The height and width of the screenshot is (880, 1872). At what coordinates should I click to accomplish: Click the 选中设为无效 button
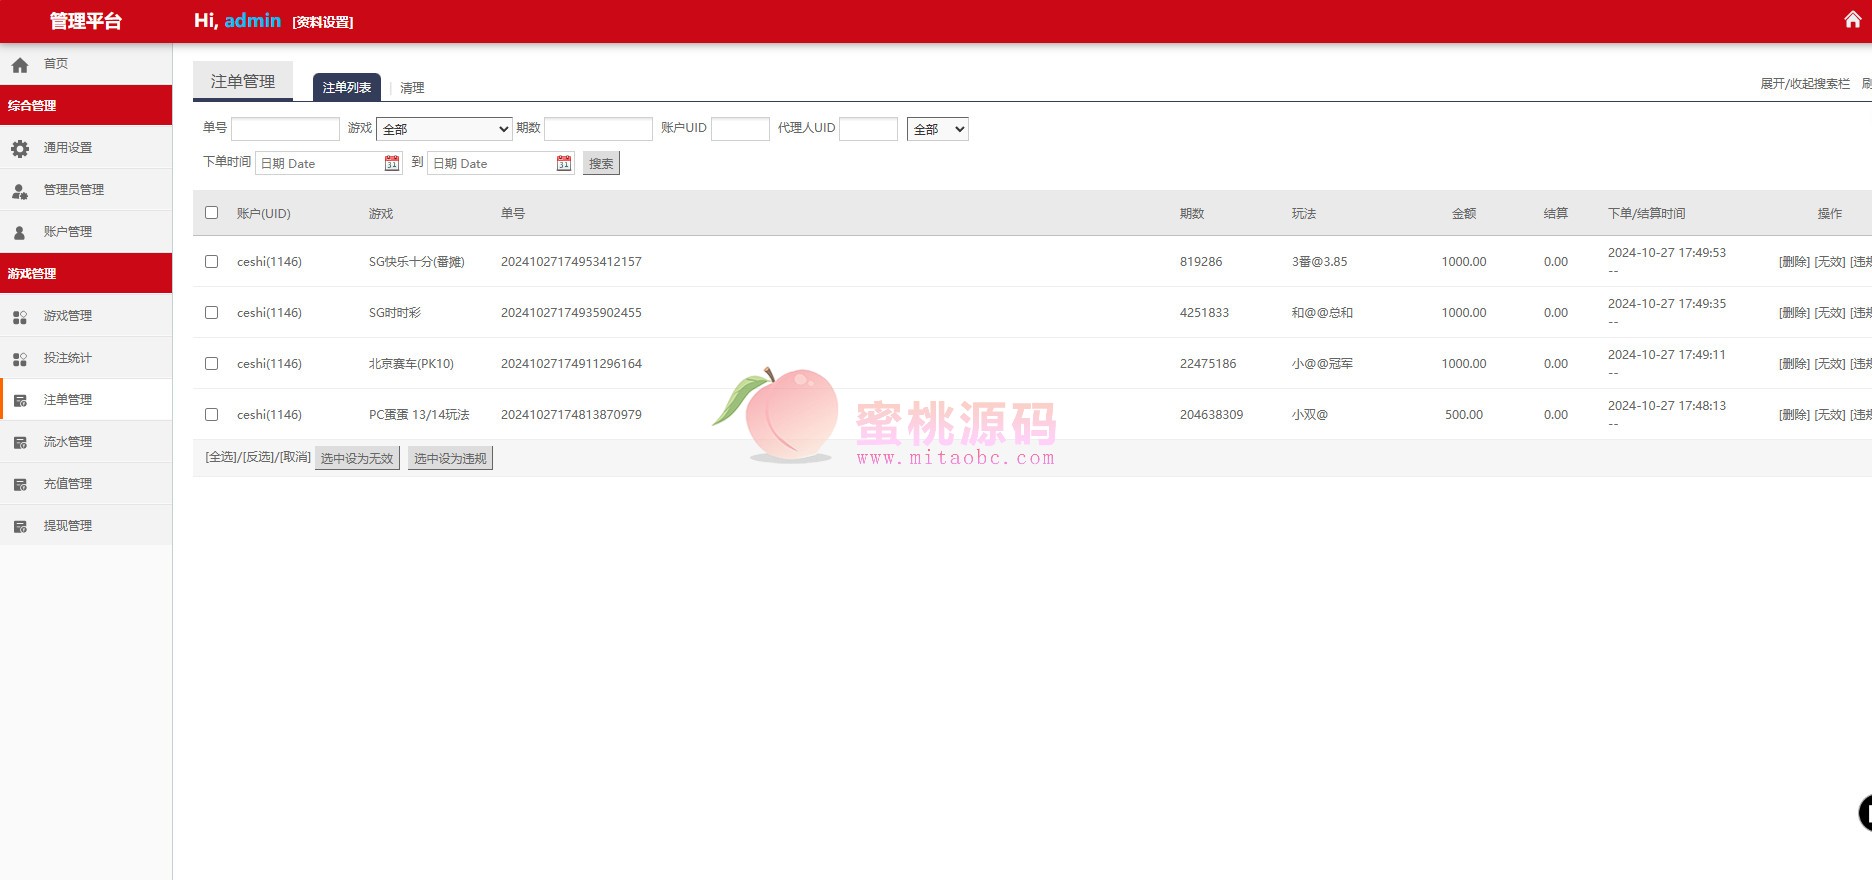[357, 458]
